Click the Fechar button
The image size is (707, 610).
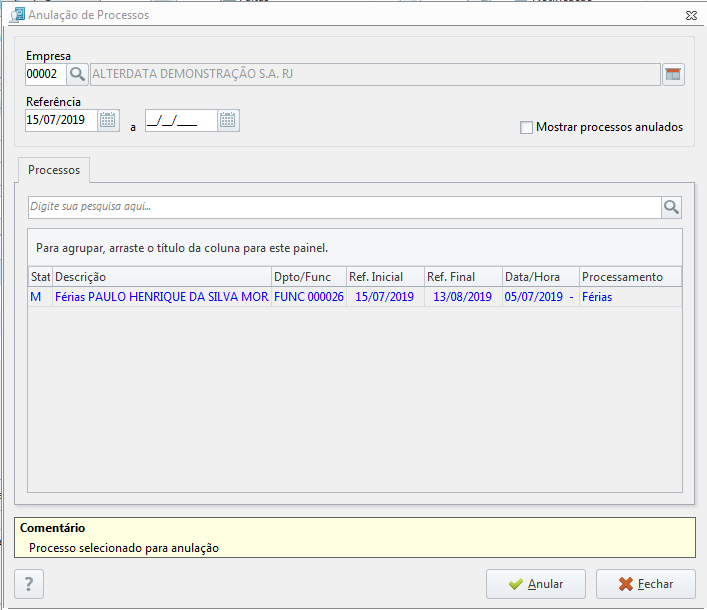646,584
